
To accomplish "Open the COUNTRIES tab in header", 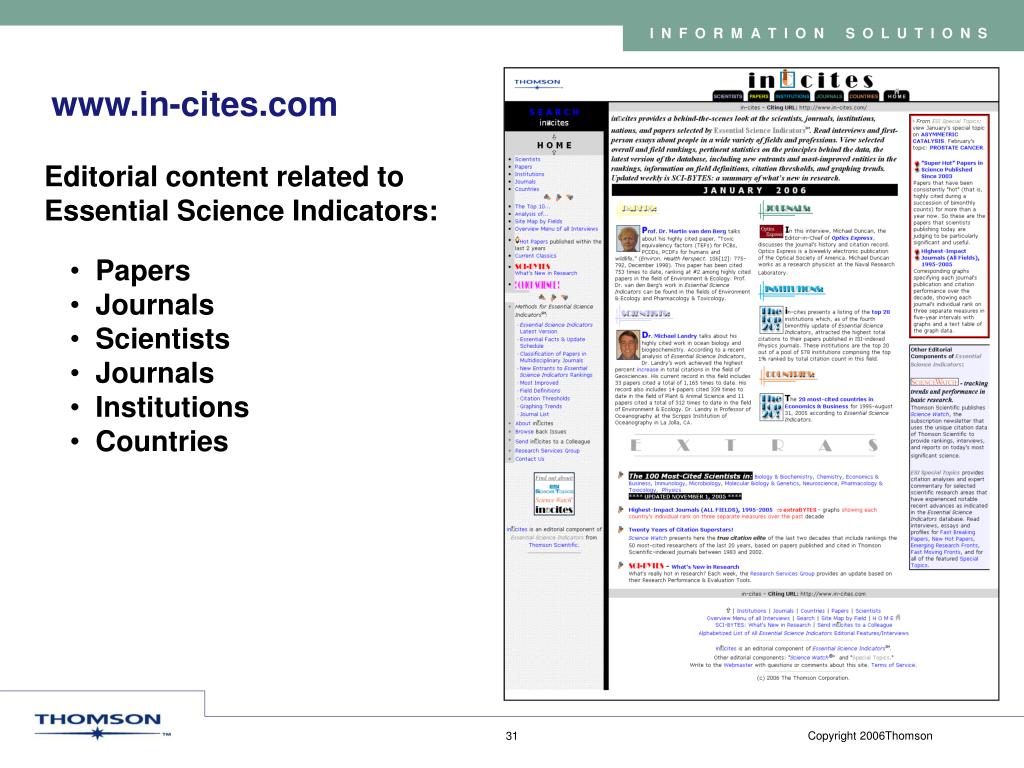I will 863,96.
